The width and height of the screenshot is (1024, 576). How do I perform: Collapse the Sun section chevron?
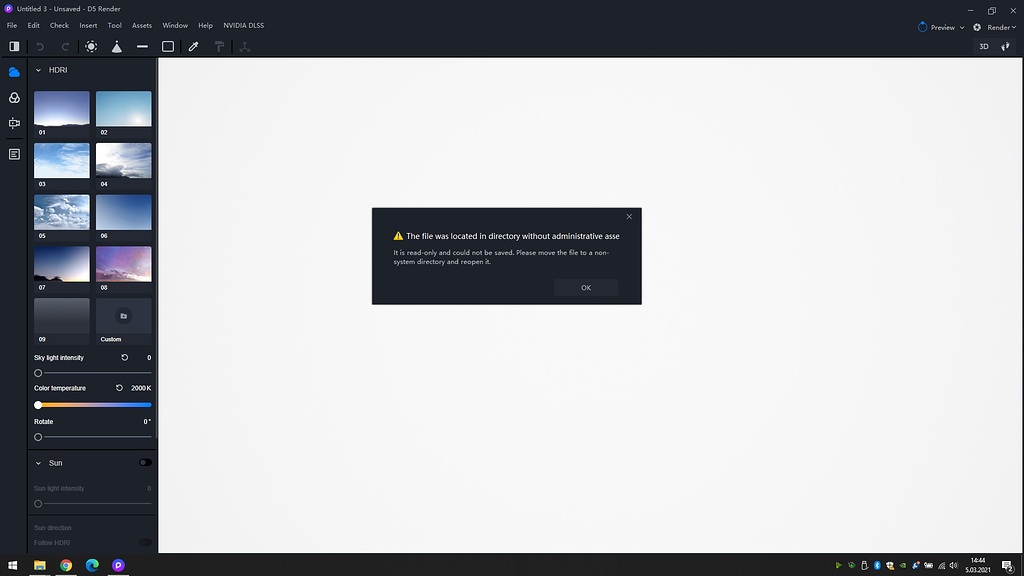coord(38,463)
